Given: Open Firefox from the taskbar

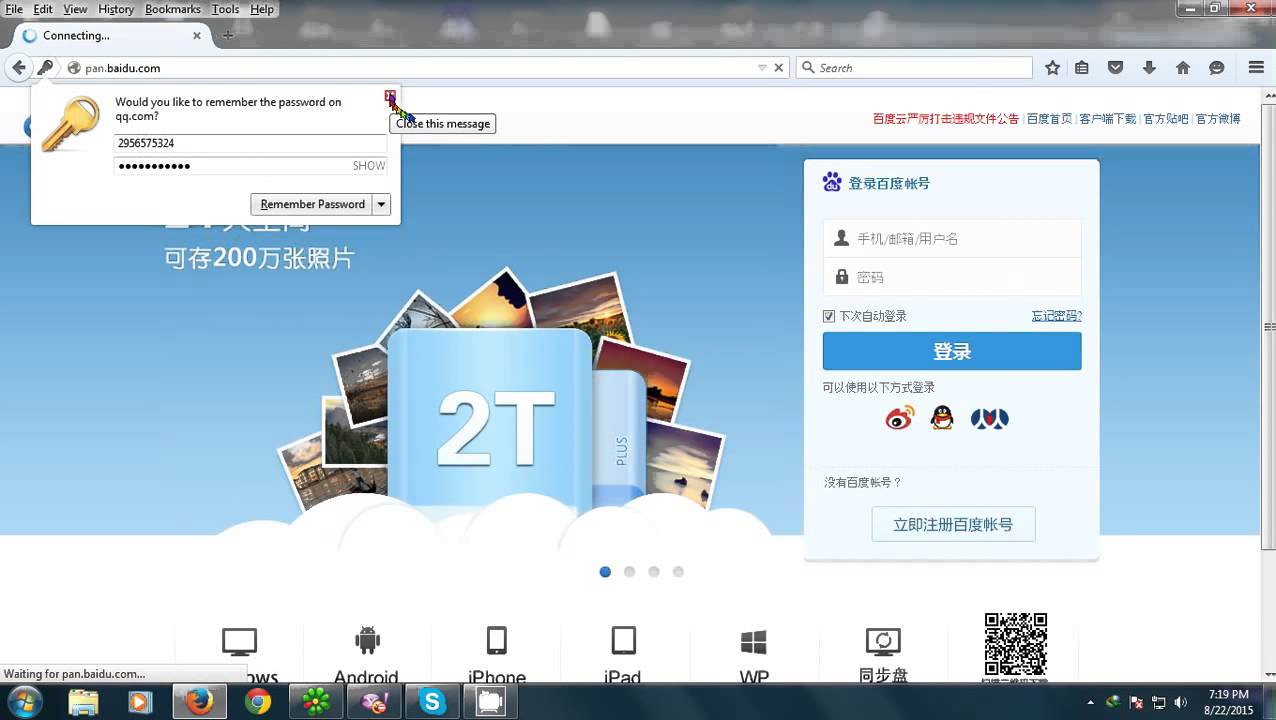Looking at the screenshot, I should click(200, 702).
